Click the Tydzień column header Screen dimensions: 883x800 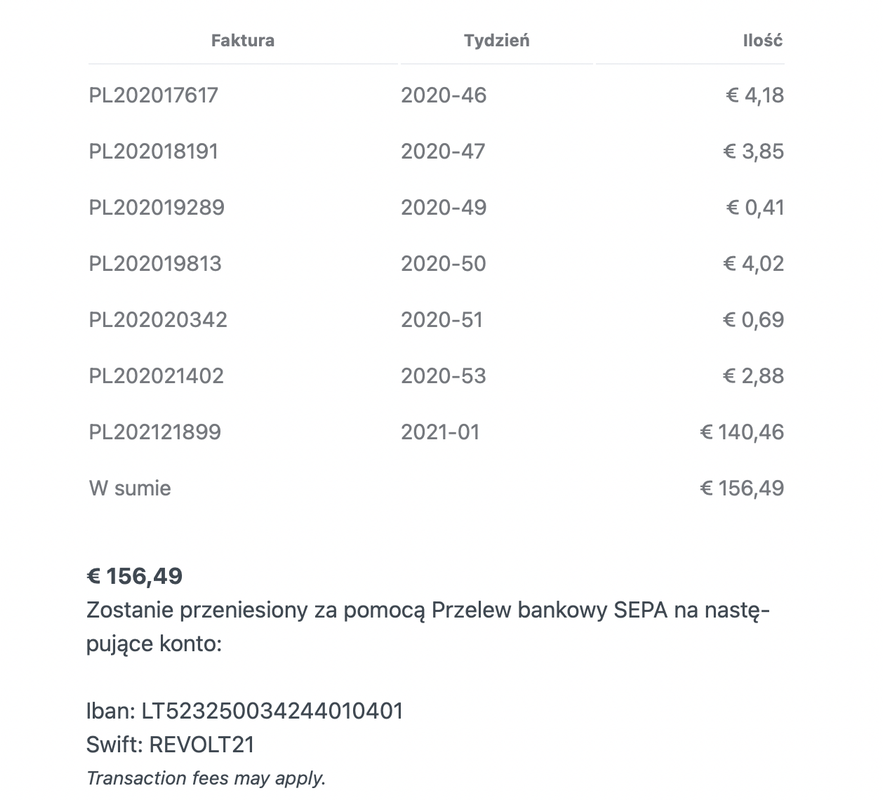[x=497, y=41]
